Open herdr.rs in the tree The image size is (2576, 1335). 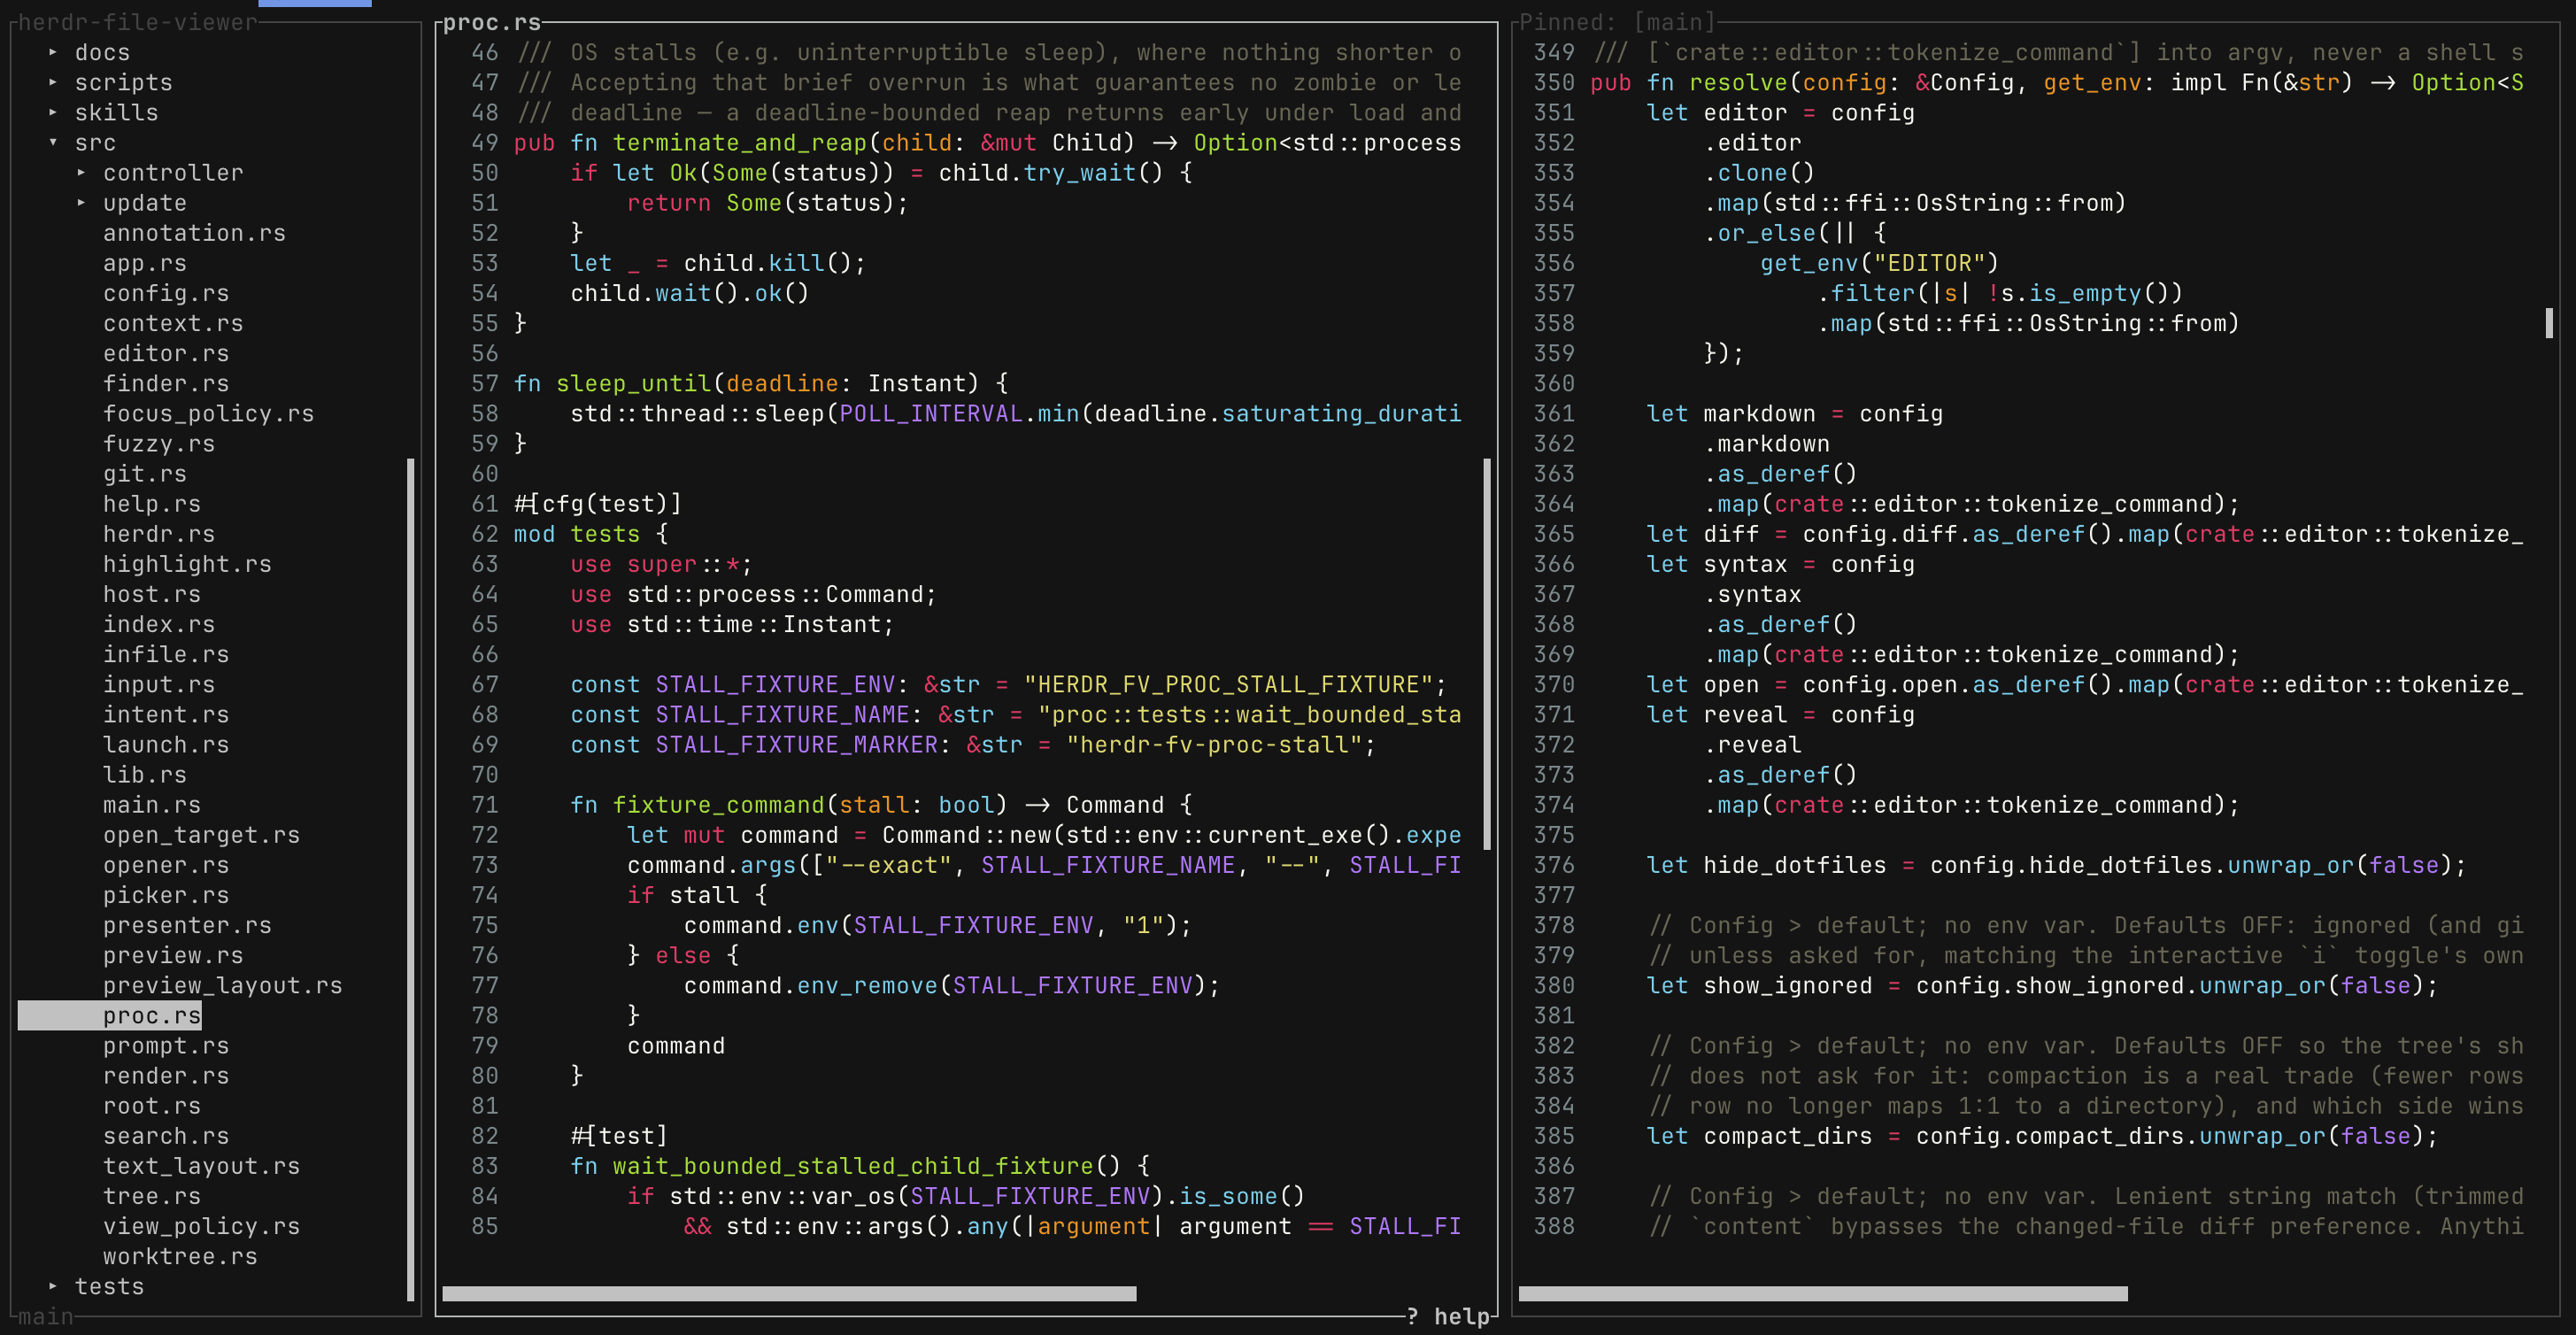[x=159, y=533]
